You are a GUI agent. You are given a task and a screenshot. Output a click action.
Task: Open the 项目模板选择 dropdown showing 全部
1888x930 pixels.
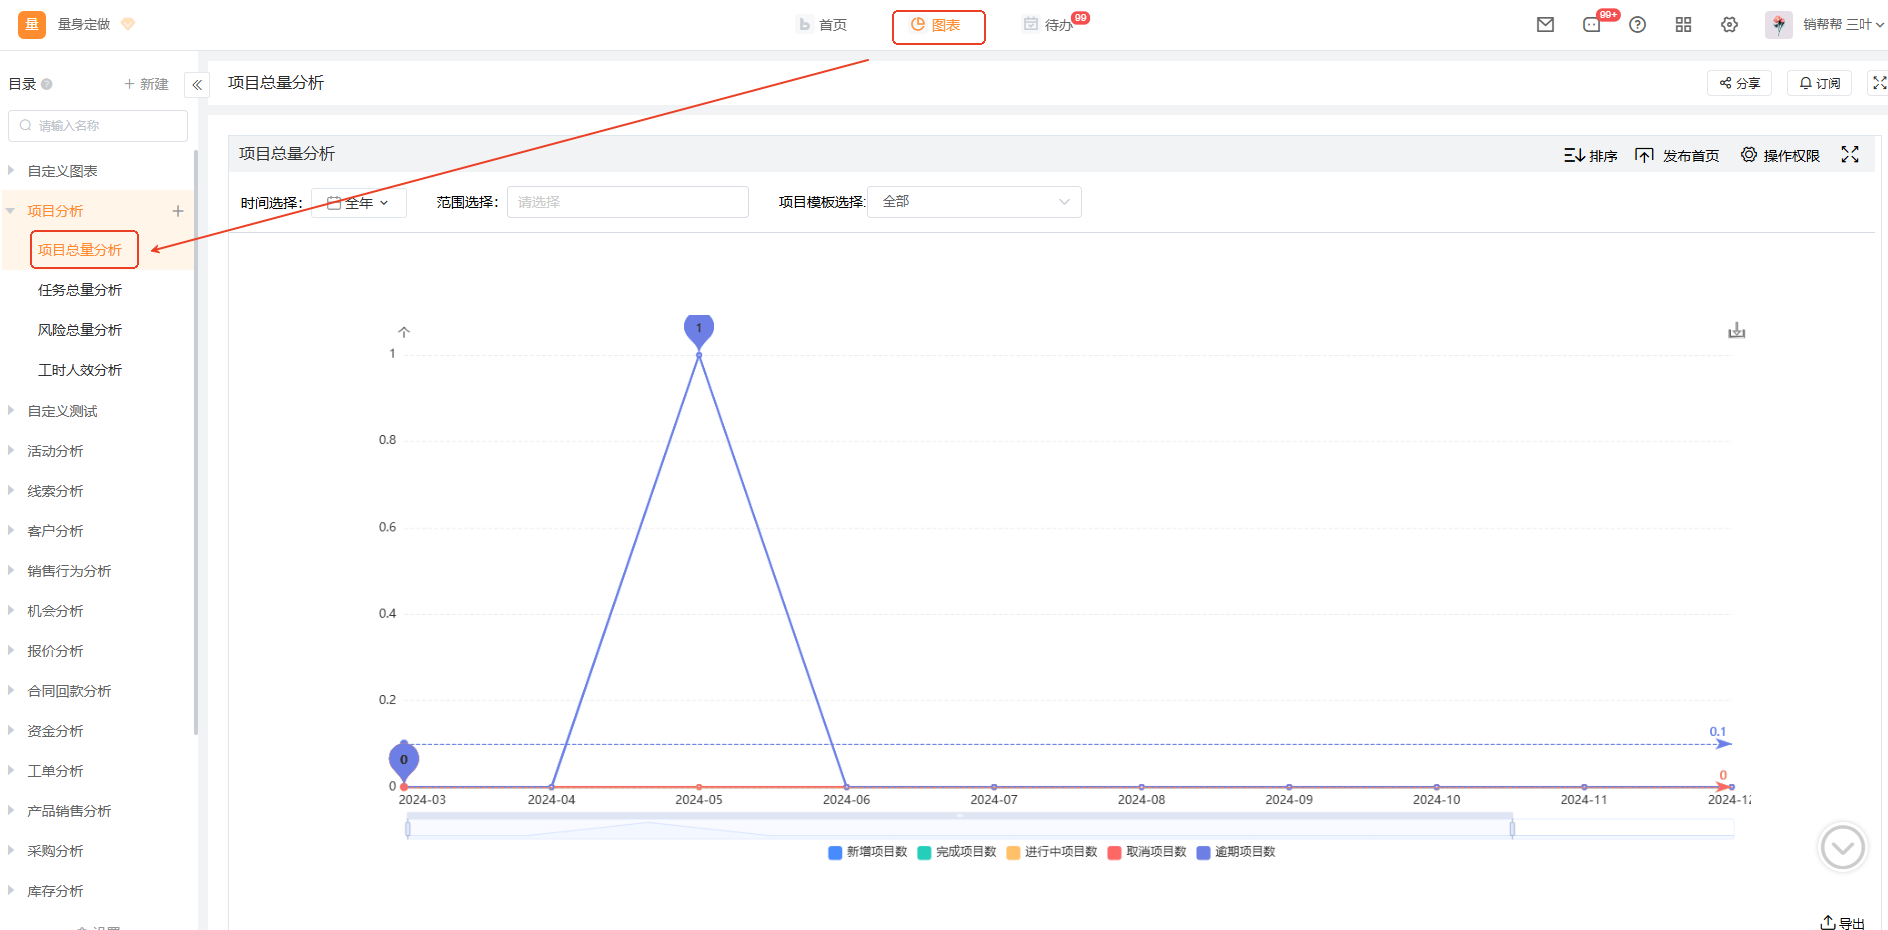(973, 202)
